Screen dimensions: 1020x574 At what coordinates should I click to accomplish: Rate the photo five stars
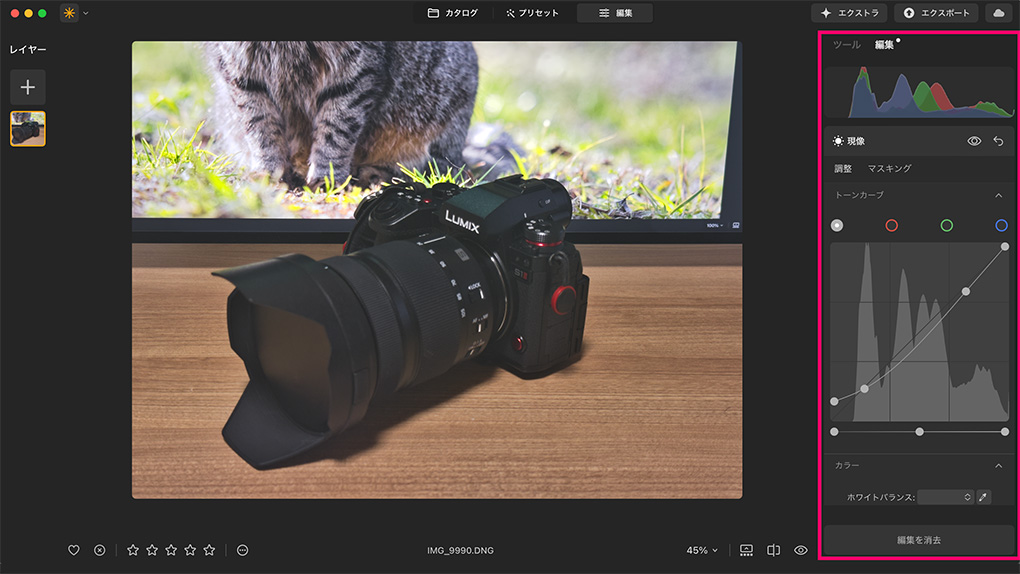coord(209,551)
